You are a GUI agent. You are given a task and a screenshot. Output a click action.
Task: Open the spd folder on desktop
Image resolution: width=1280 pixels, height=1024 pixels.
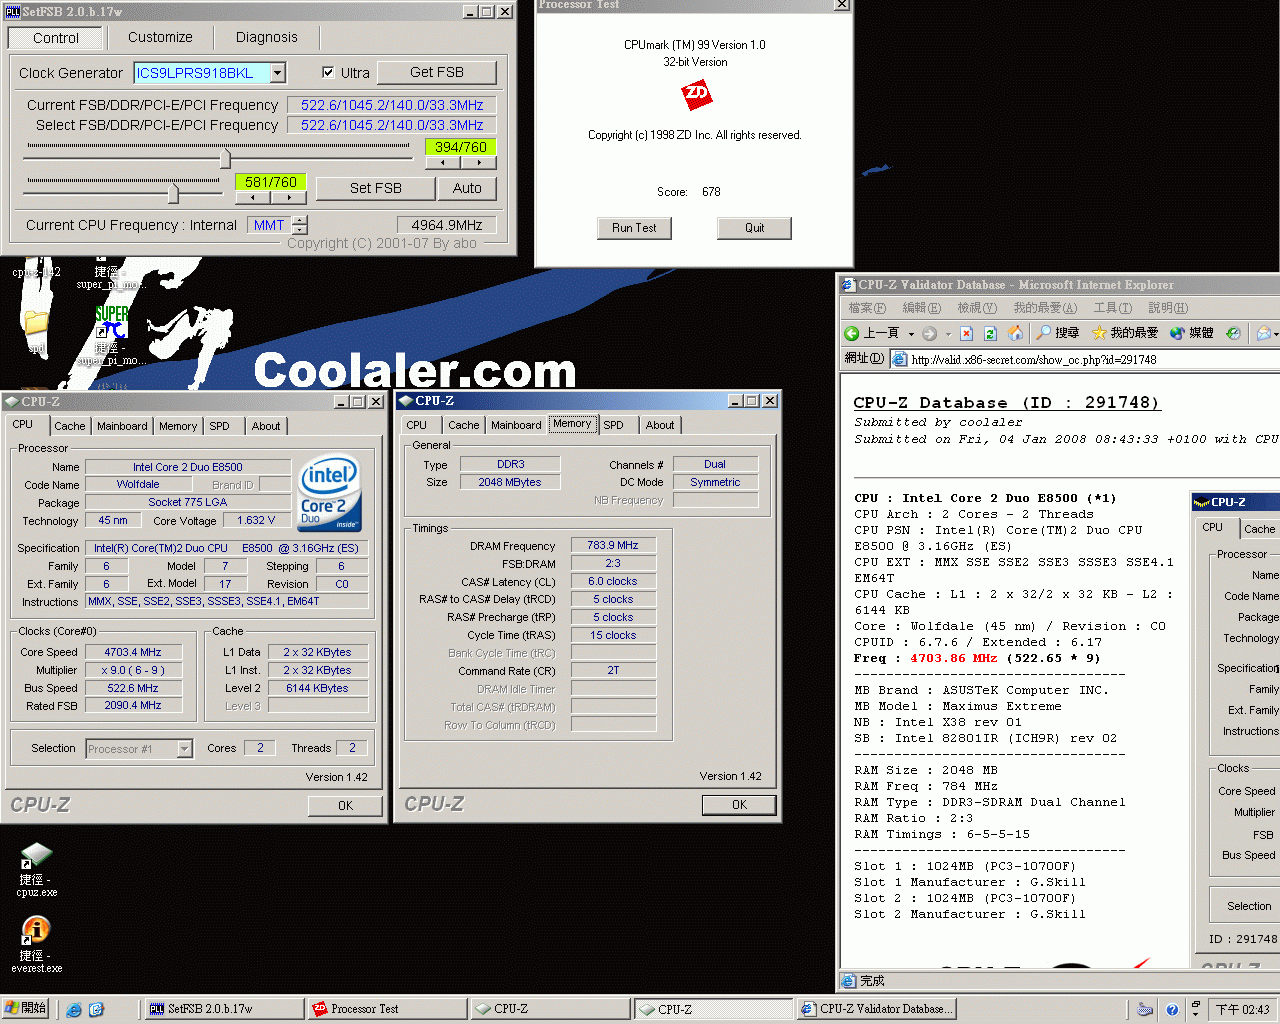(36, 332)
